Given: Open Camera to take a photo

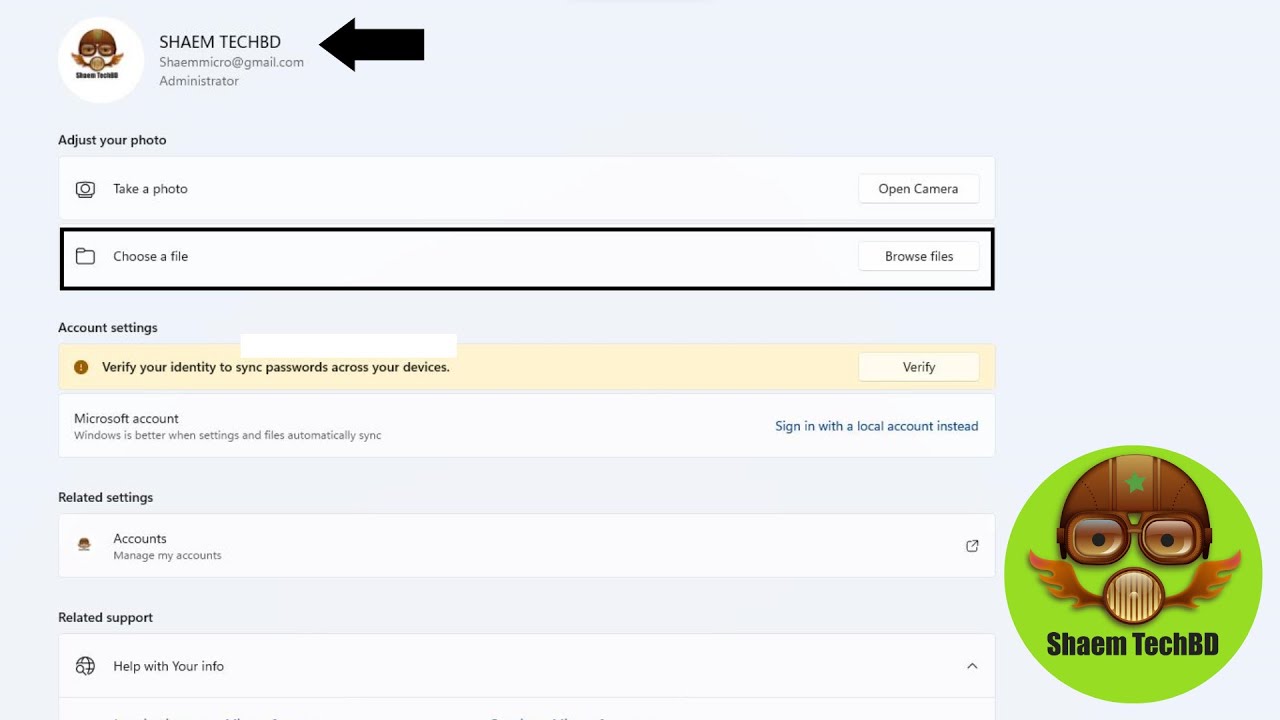Looking at the screenshot, I should click(918, 189).
